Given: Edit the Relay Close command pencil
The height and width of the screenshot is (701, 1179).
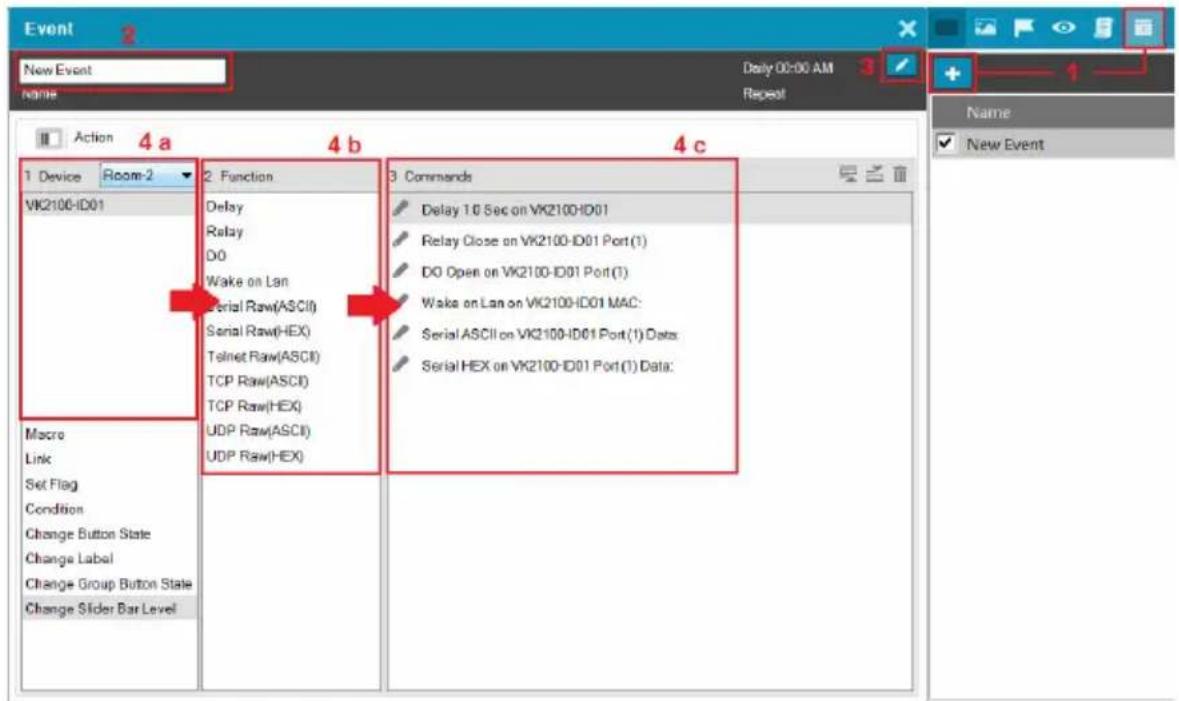Looking at the screenshot, I should click(x=401, y=240).
